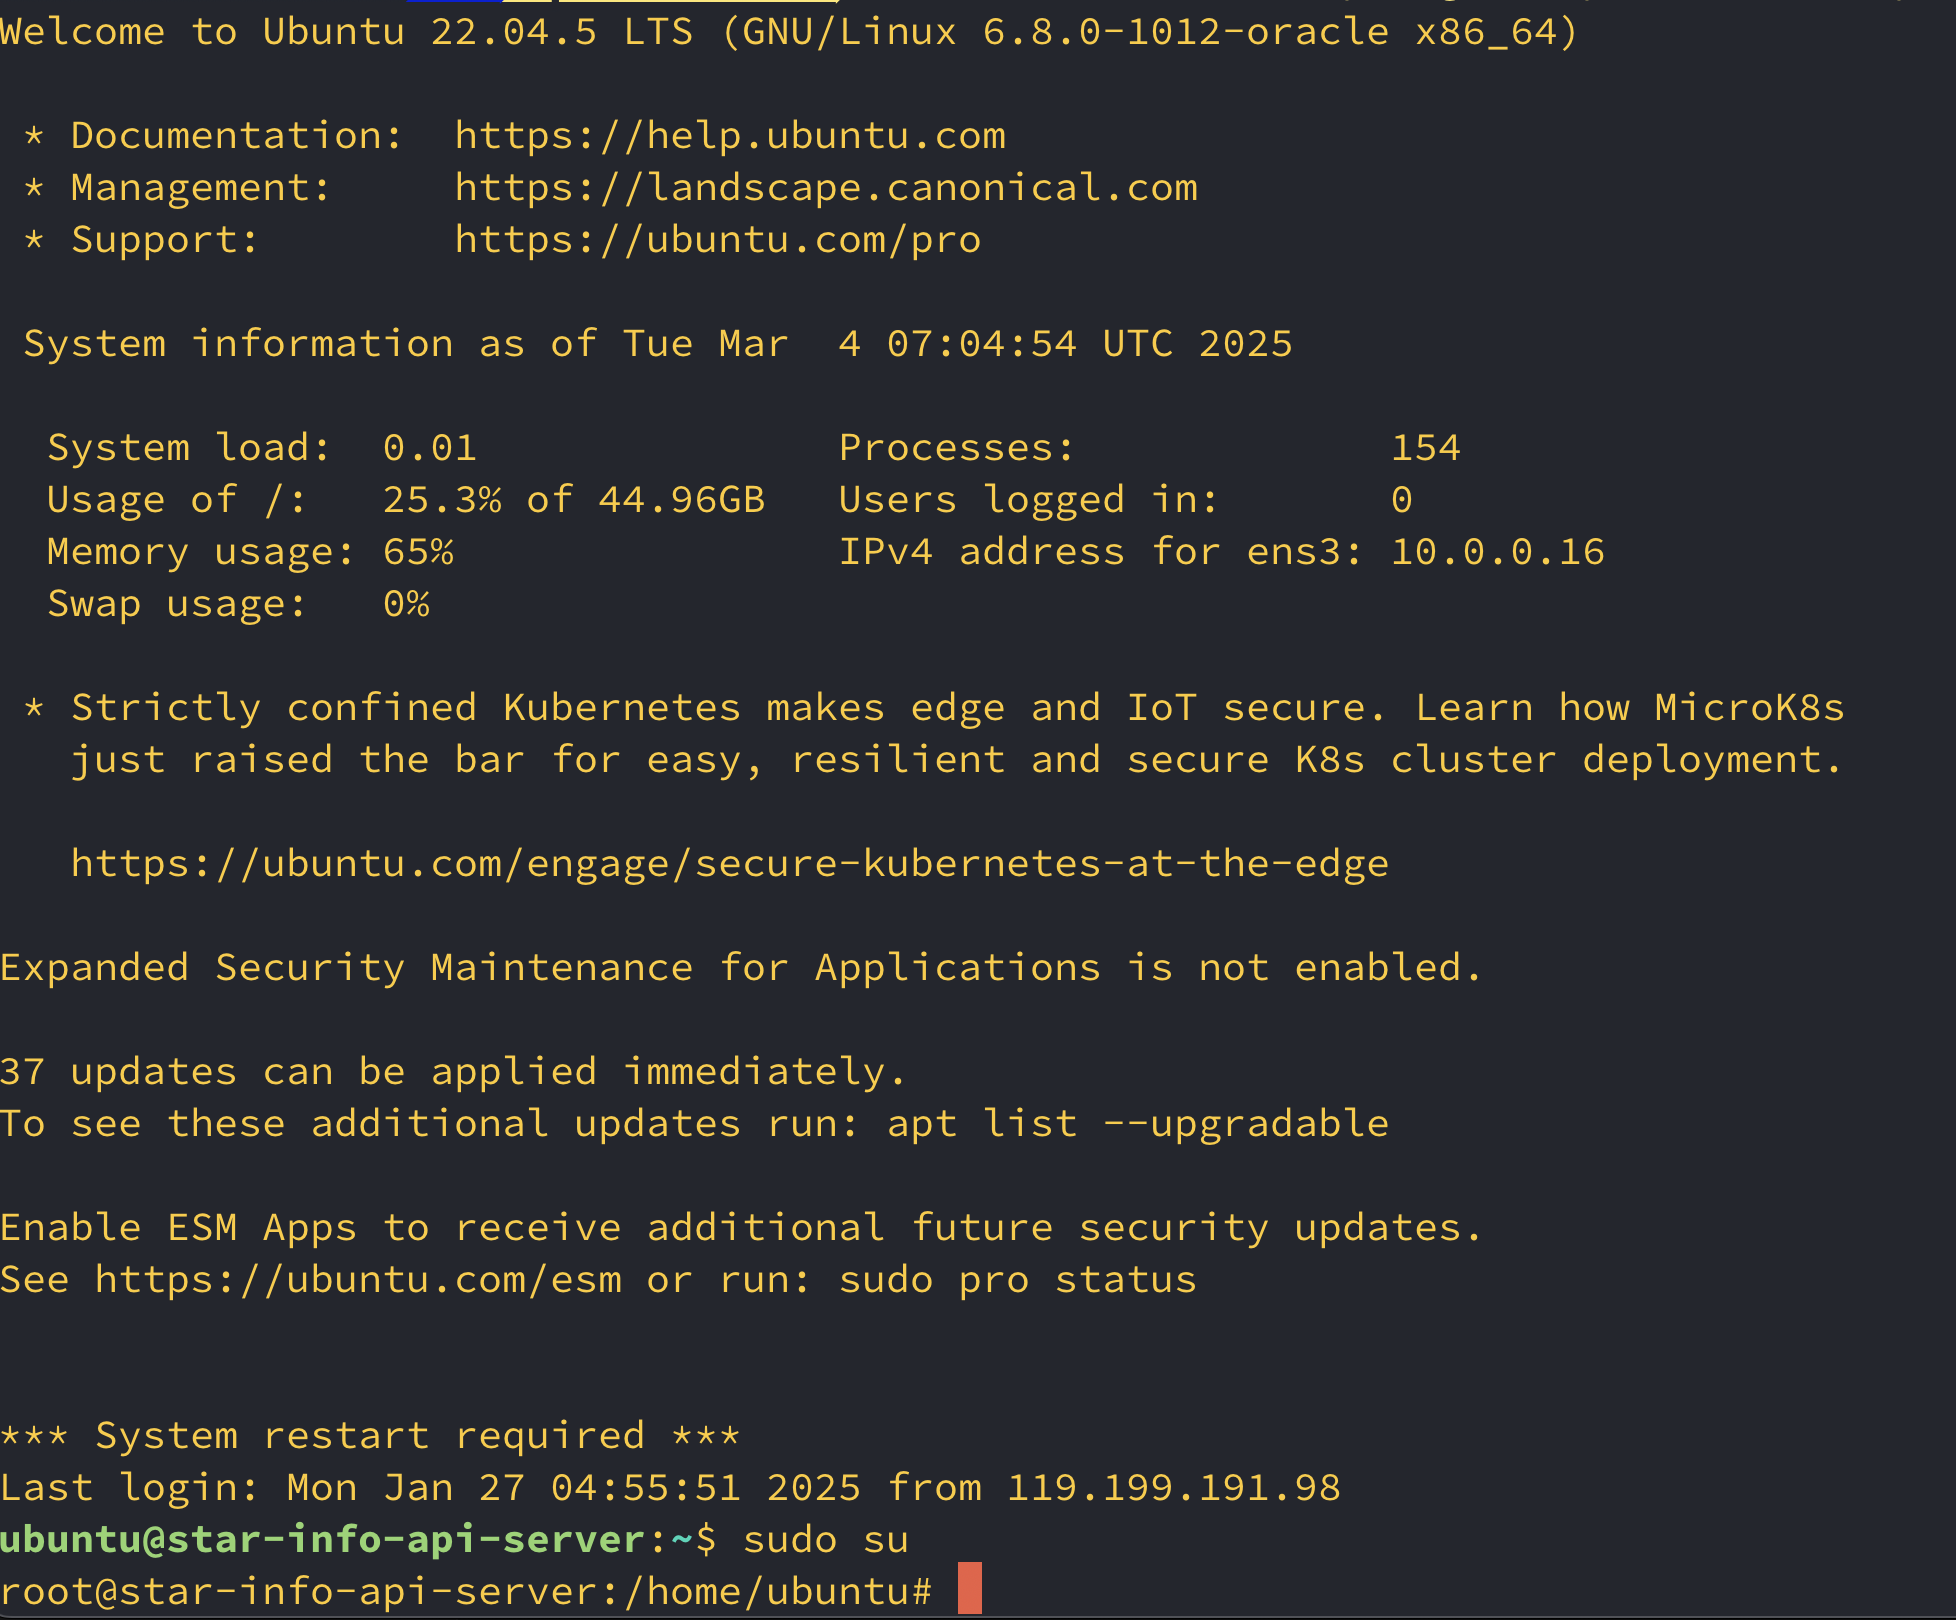Click the System load 0.01 value
The image size is (1956, 1620).
coord(430,448)
